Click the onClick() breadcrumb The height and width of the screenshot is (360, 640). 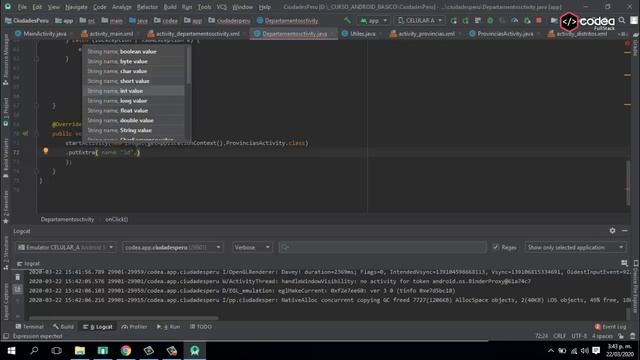pos(117,220)
